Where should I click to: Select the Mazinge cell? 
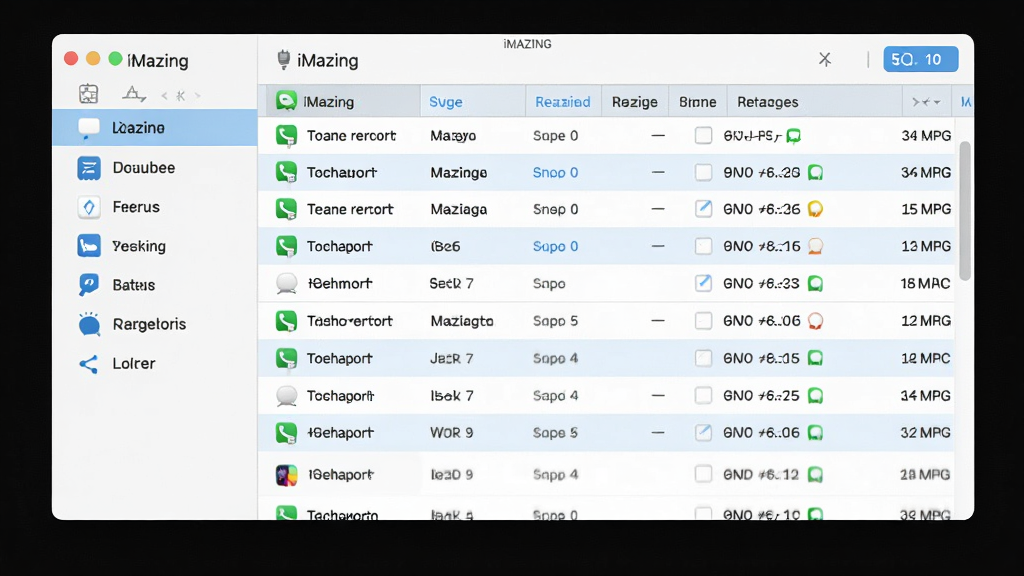[458, 172]
